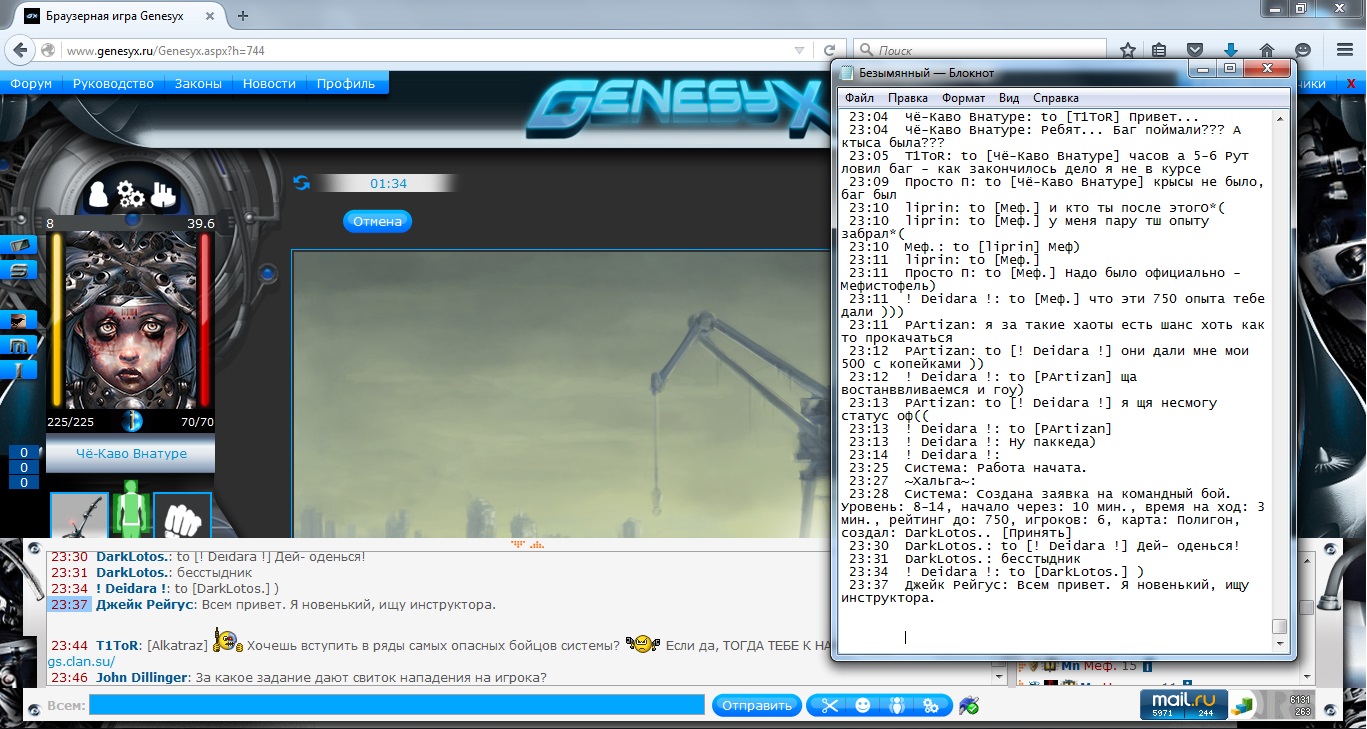Click the Firefox Поиск search box
The height and width of the screenshot is (729, 1367).
click(x=980, y=50)
